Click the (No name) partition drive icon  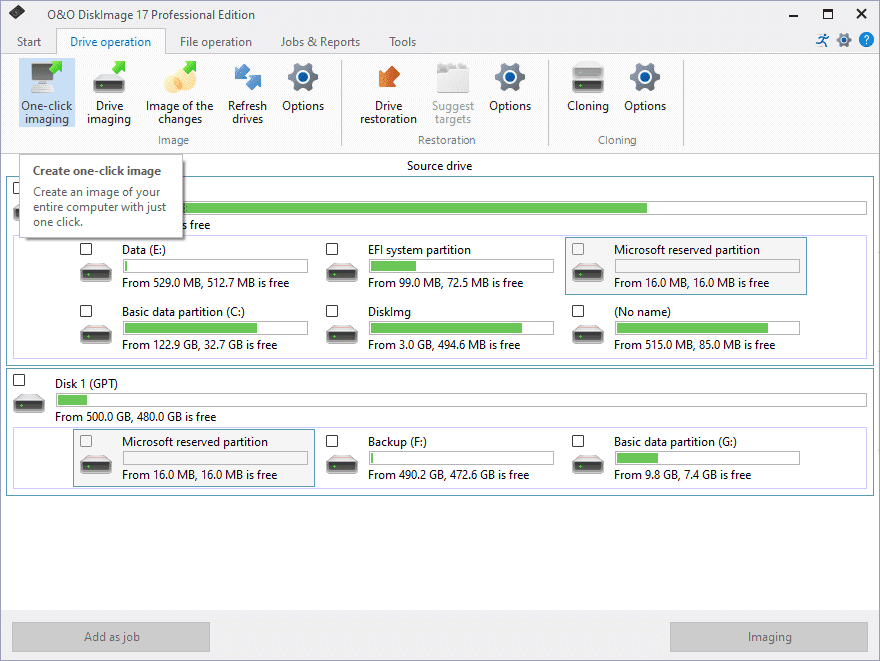tap(588, 334)
